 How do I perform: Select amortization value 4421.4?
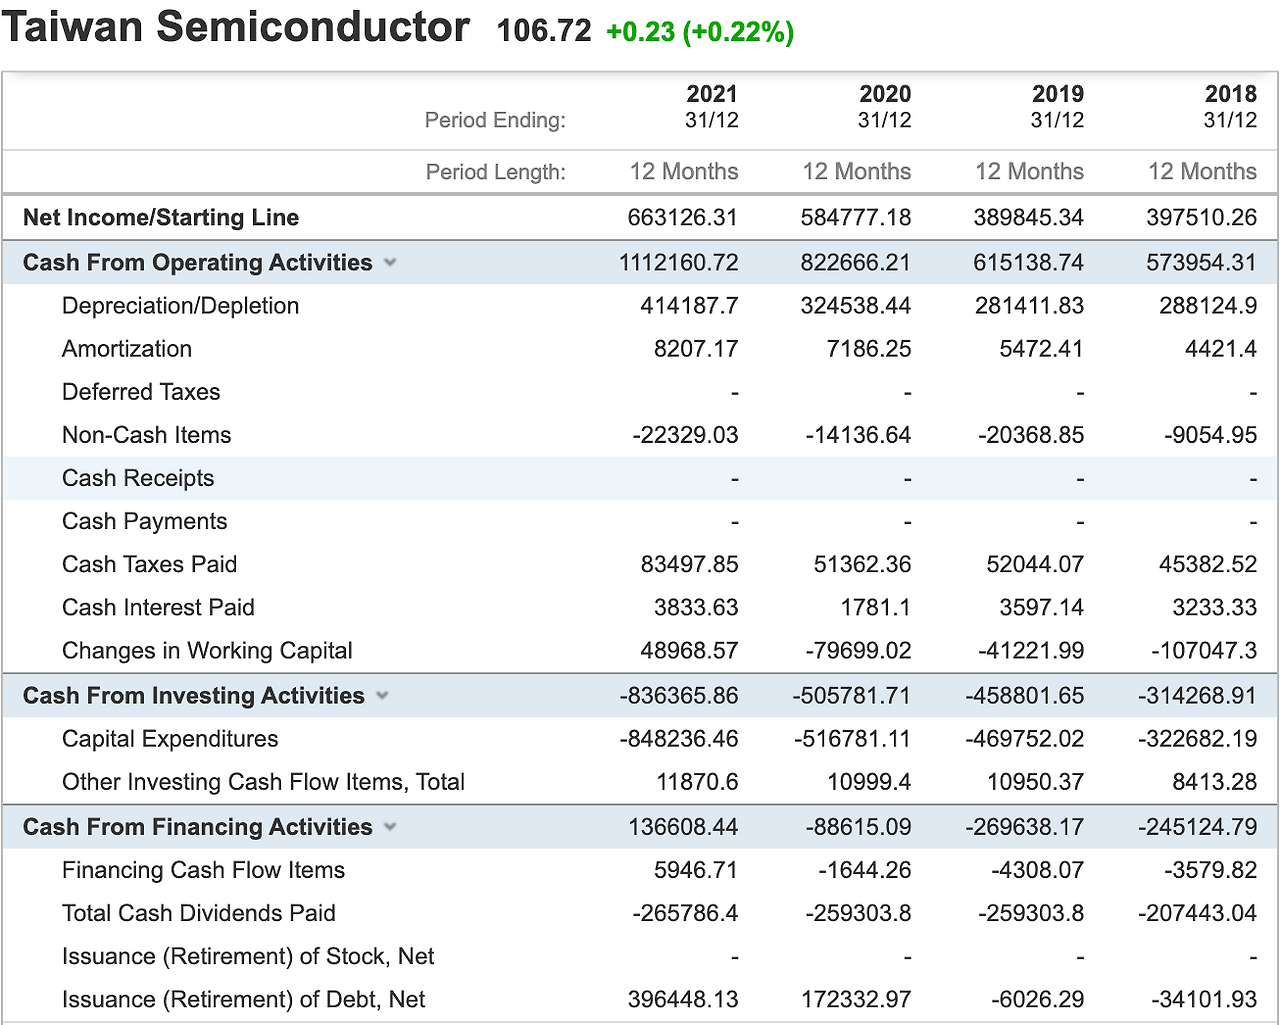tap(1221, 349)
